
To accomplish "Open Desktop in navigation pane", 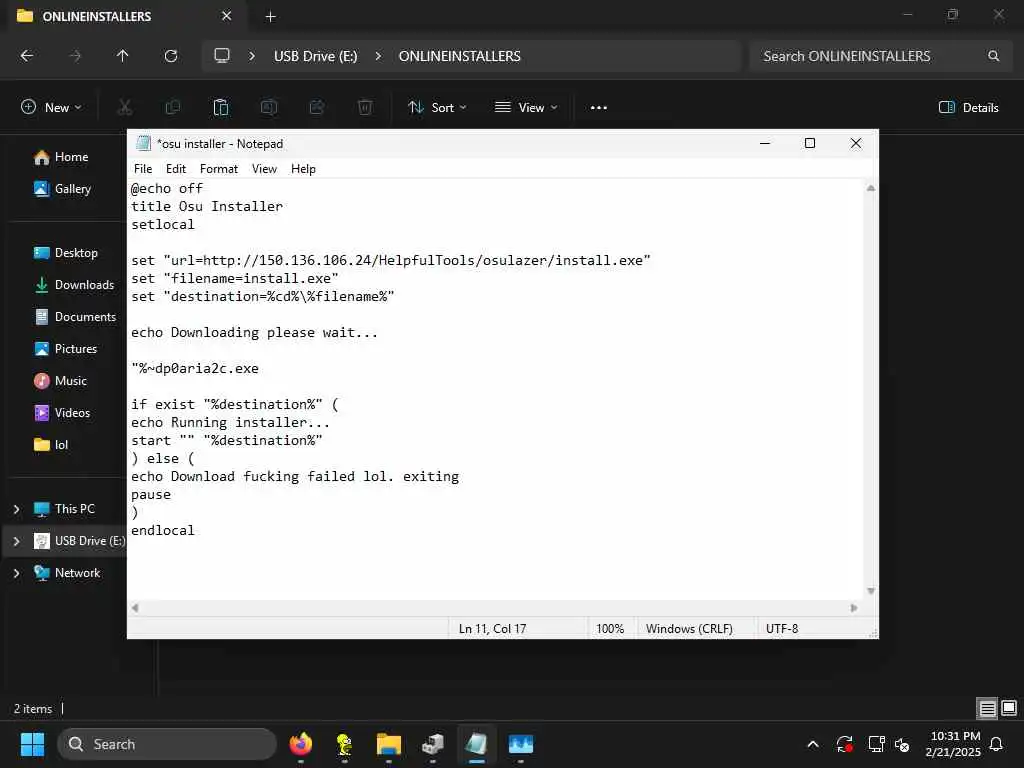I will pos(67,253).
